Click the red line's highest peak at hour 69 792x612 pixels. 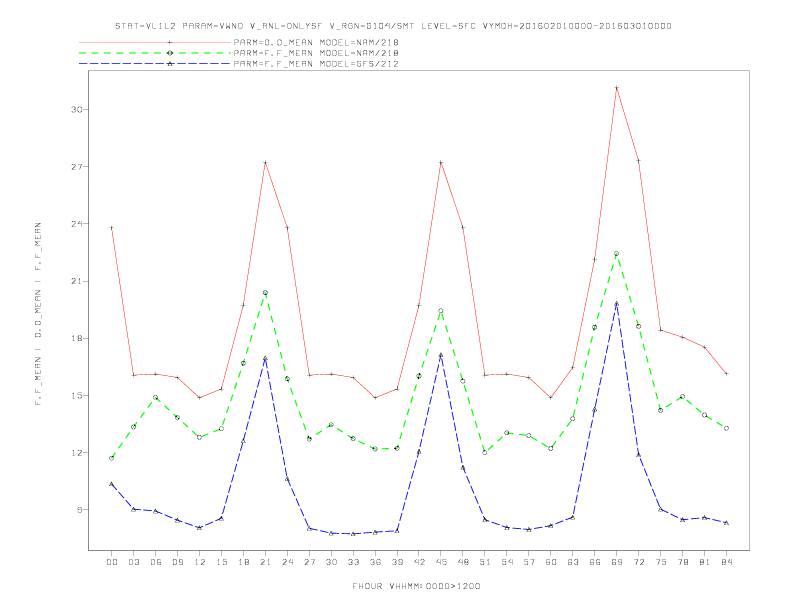[617, 88]
